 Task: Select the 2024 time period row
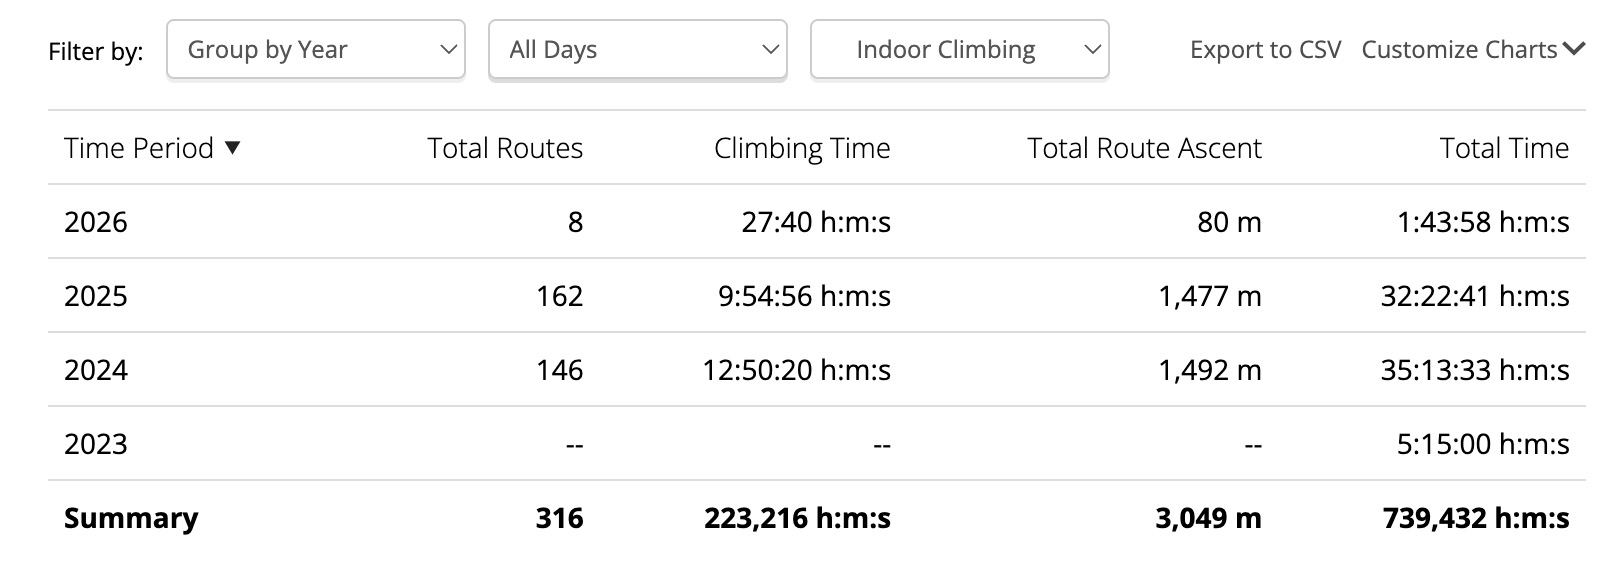coord(96,370)
